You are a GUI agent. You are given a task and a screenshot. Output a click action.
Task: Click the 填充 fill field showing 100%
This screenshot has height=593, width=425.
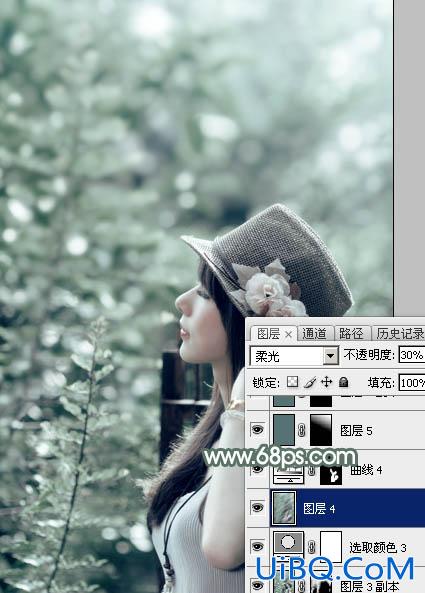click(412, 383)
